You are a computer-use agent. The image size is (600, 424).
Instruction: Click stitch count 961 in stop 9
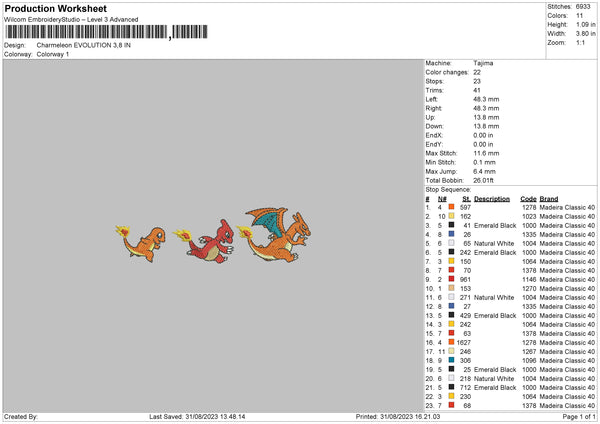(x=465, y=279)
